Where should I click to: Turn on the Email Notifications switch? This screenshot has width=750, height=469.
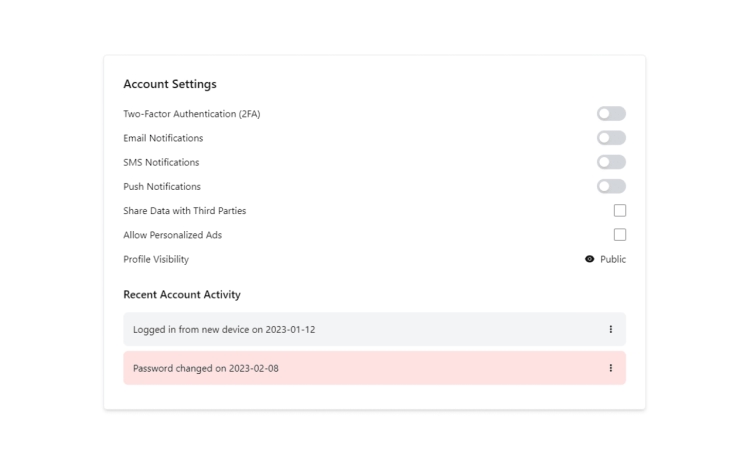tap(611, 138)
